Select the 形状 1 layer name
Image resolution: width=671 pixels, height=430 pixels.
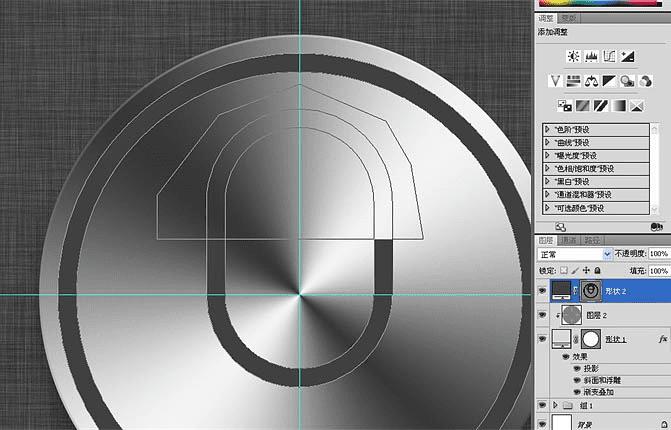(615, 339)
